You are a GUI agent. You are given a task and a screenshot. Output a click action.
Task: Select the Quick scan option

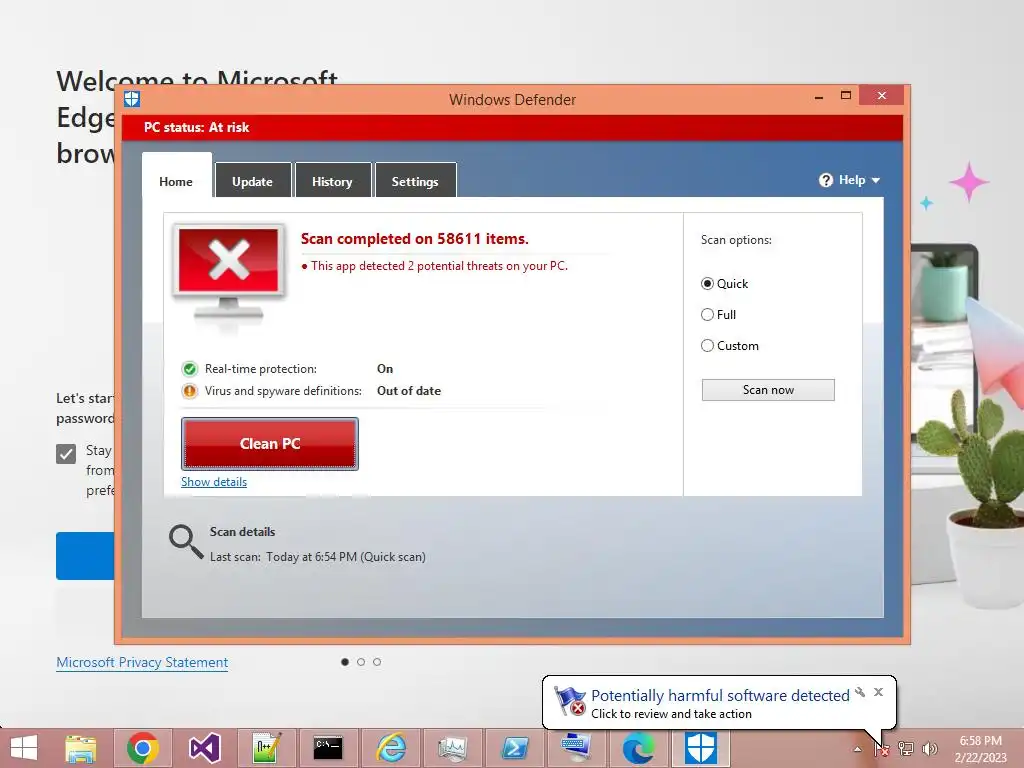[707, 283]
